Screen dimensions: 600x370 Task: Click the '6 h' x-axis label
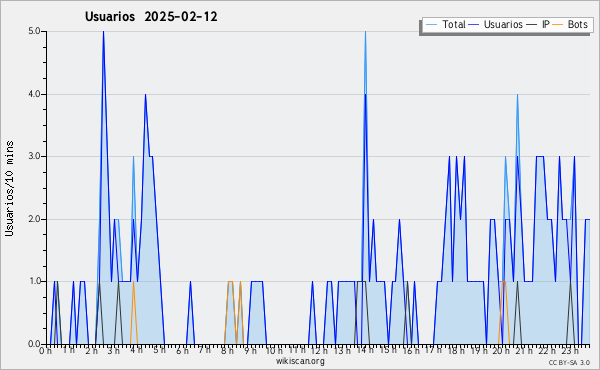182,351
